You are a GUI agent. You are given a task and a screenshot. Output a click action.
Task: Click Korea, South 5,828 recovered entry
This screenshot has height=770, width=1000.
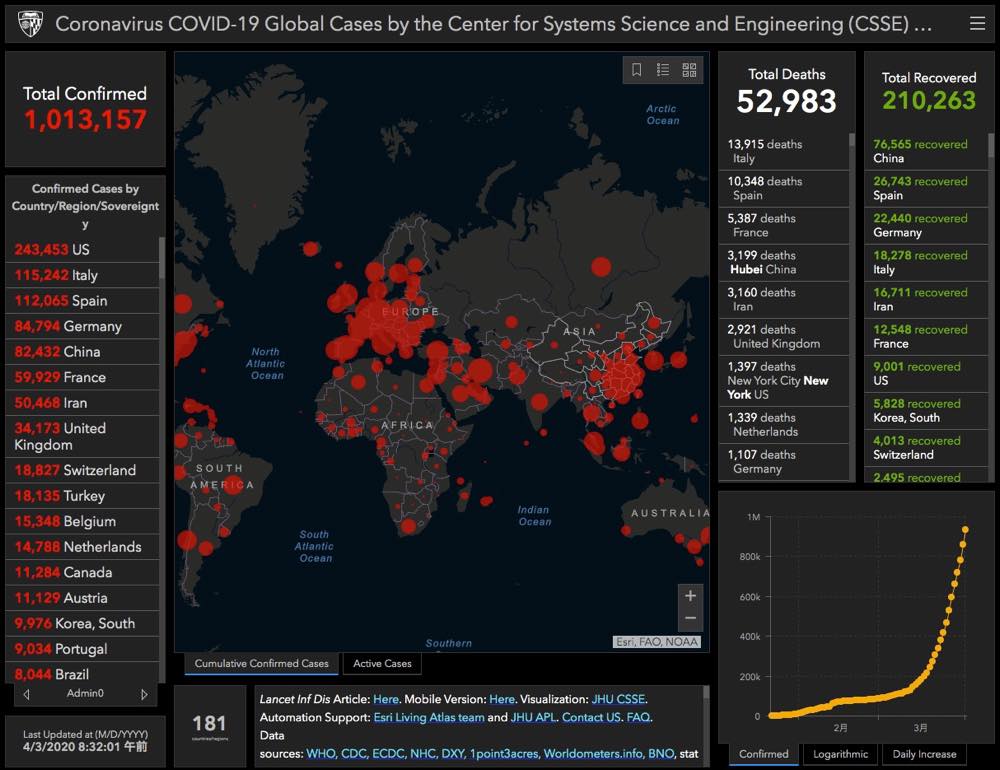point(926,410)
